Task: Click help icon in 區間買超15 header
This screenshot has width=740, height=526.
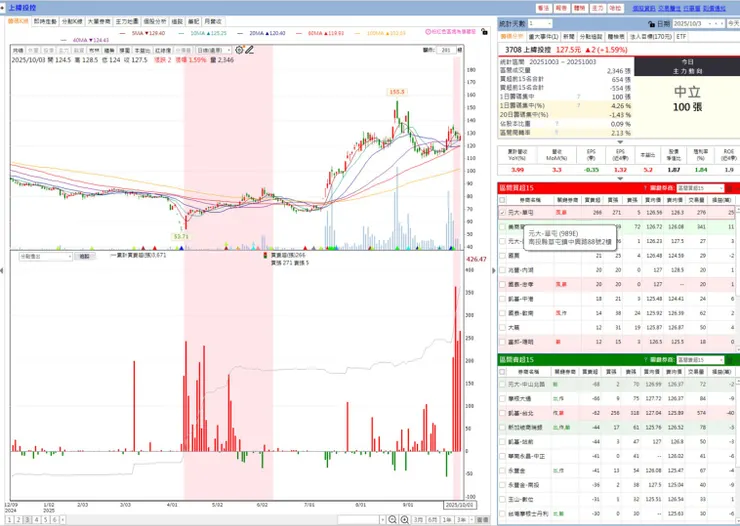Action: (645, 188)
